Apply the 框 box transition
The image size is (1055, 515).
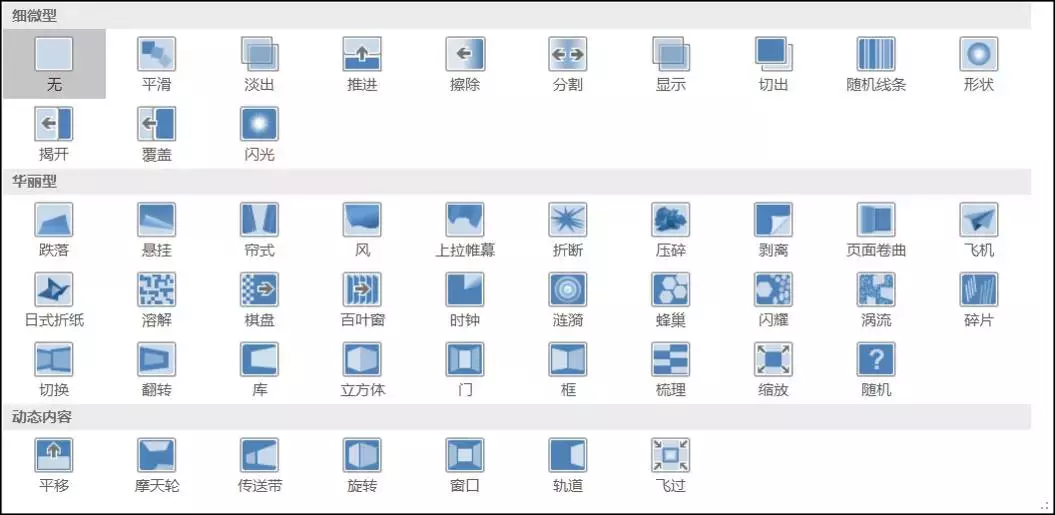coord(568,370)
